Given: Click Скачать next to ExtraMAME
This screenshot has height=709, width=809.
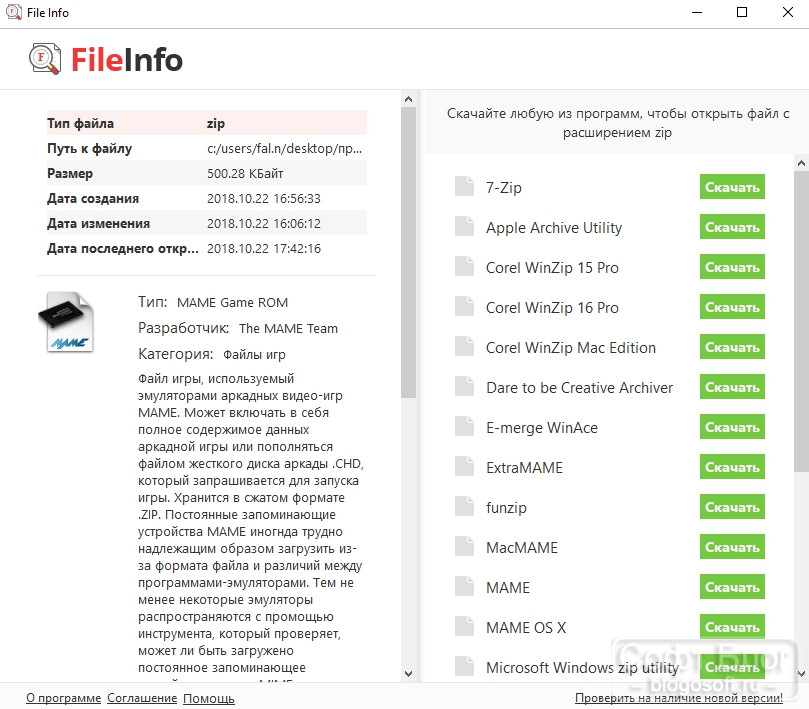Looking at the screenshot, I should click(x=732, y=467).
